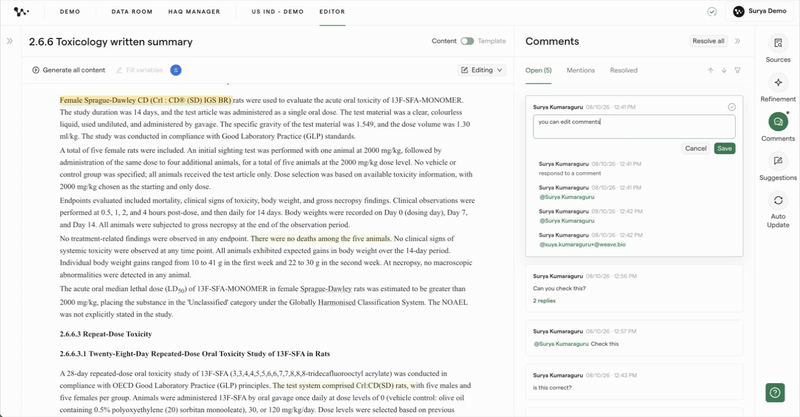Click Fill variables

coord(140,70)
